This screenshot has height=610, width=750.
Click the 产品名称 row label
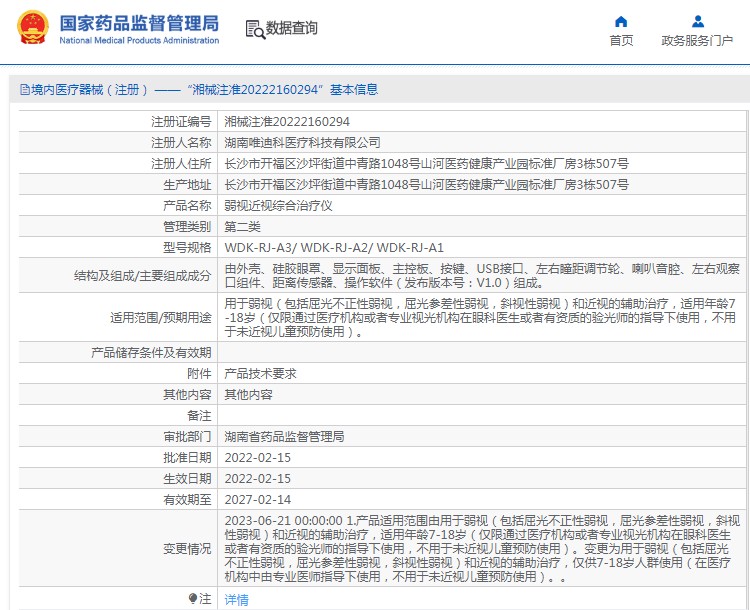(x=187, y=206)
